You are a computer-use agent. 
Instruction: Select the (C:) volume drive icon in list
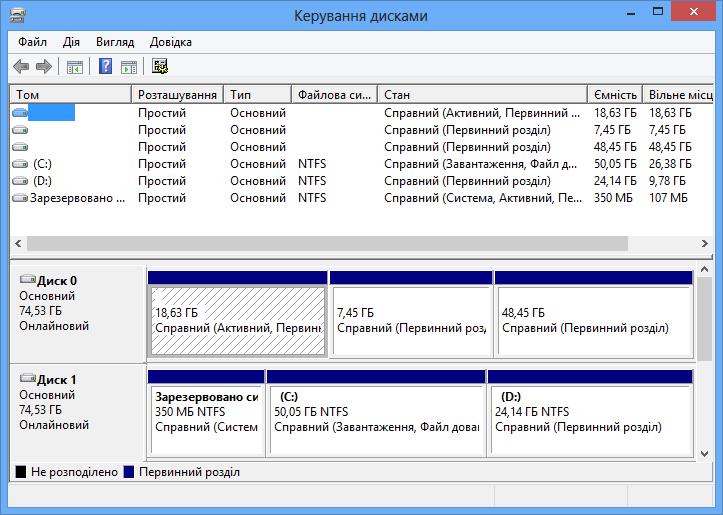pyautogui.click(x=21, y=164)
